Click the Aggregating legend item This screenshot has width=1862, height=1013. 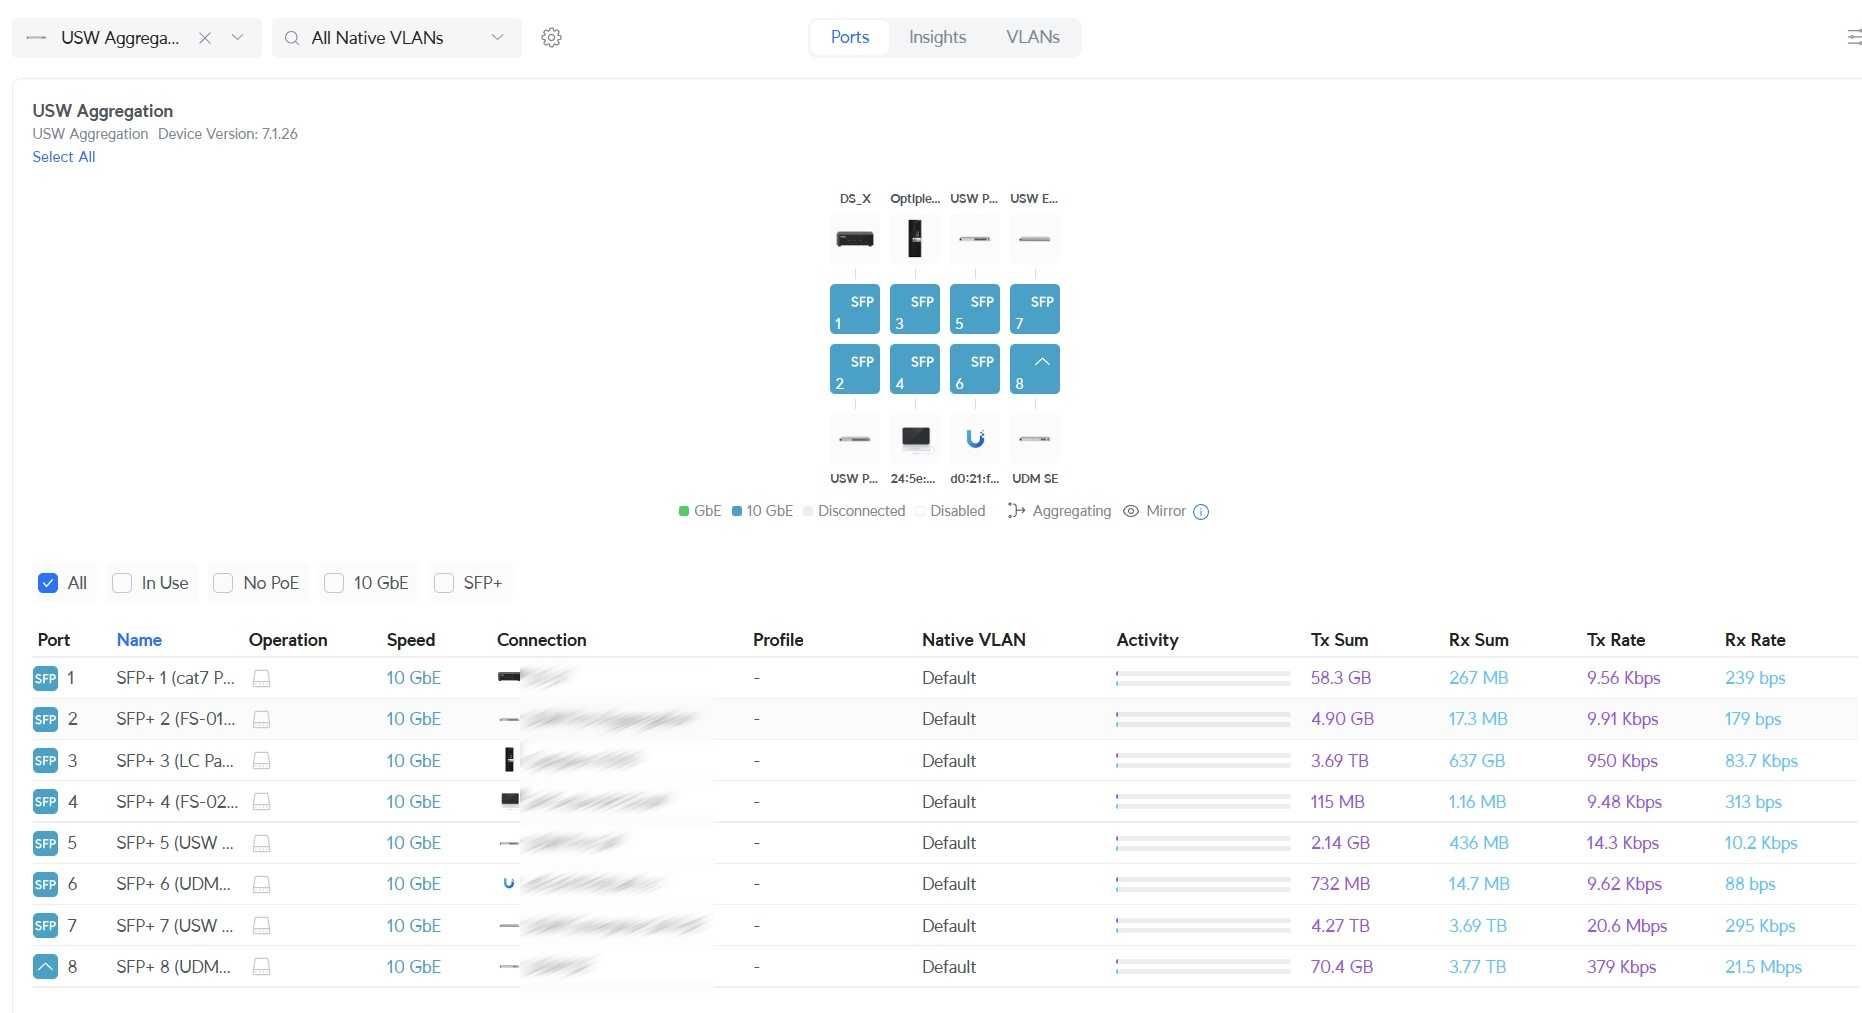(x=1059, y=511)
